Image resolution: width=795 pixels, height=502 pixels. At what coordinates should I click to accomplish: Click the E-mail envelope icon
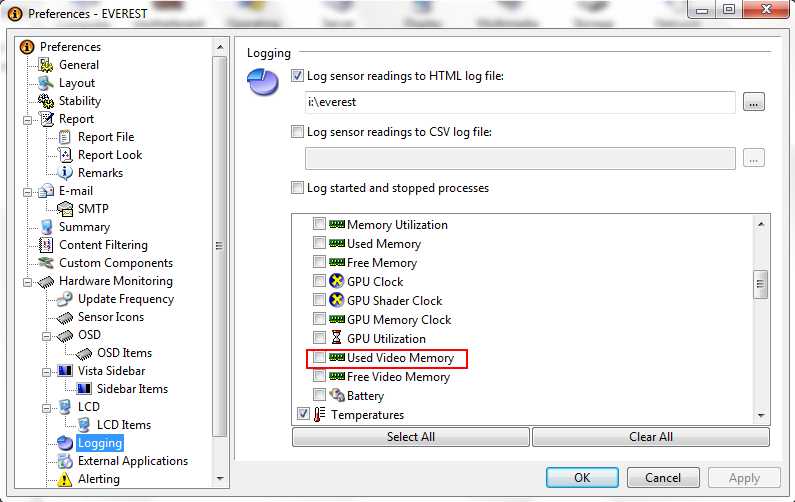click(x=46, y=191)
